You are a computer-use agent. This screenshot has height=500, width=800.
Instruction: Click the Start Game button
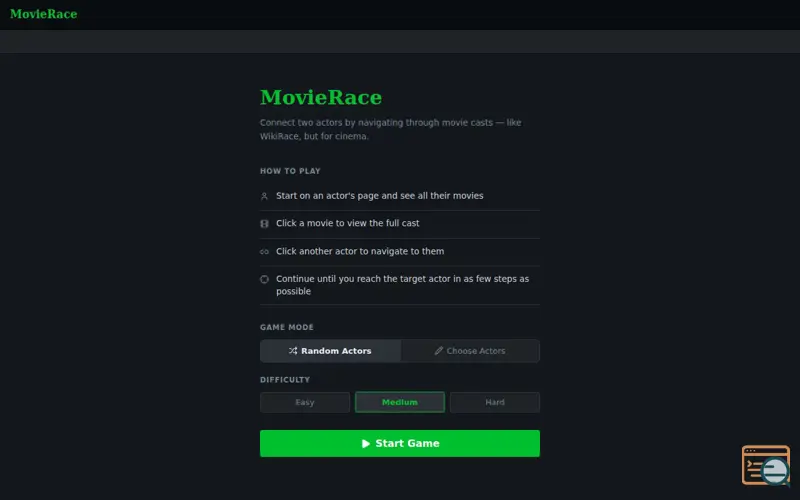(x=399, y=443)
